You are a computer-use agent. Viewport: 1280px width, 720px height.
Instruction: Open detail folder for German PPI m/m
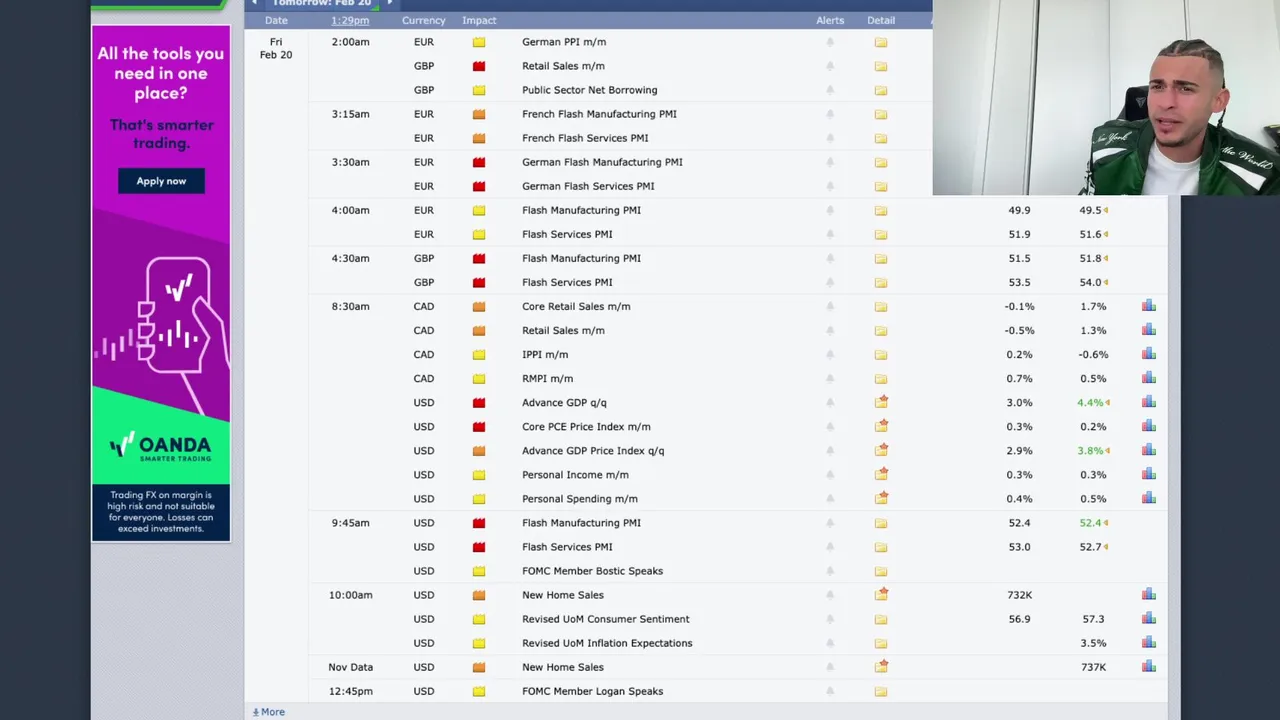pyautogui.click(x=881, y=42)
